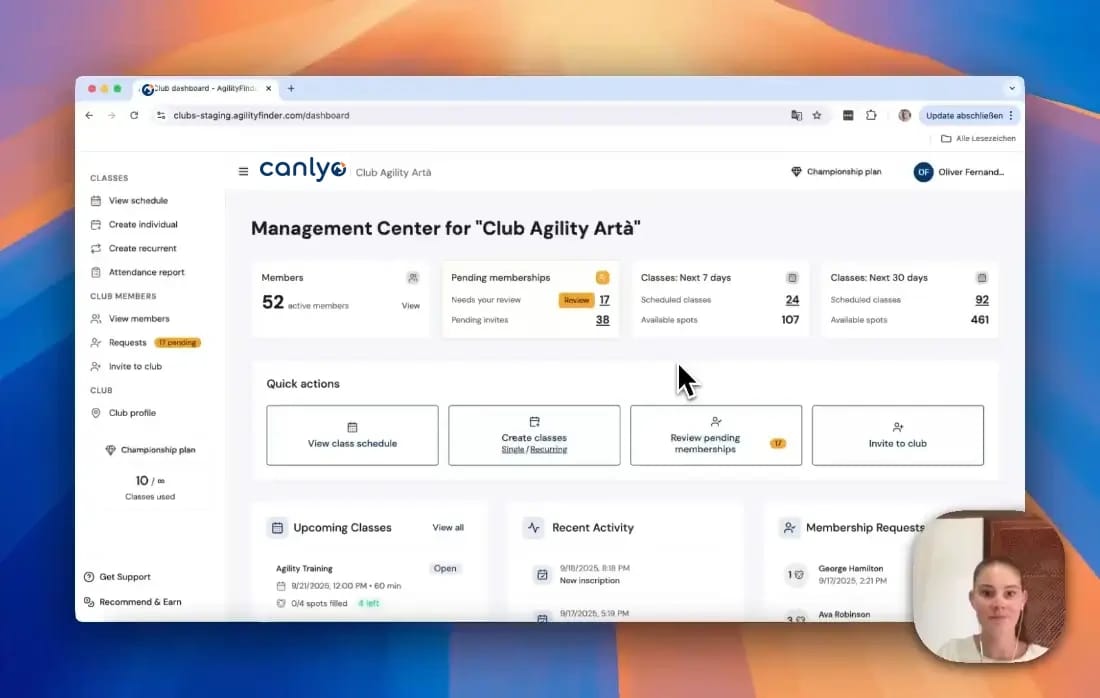Image resolution: width=1100 pixels, height=698 pixels.
Task: Close the Club dashboard tab
Action: (x=269, y=89)
